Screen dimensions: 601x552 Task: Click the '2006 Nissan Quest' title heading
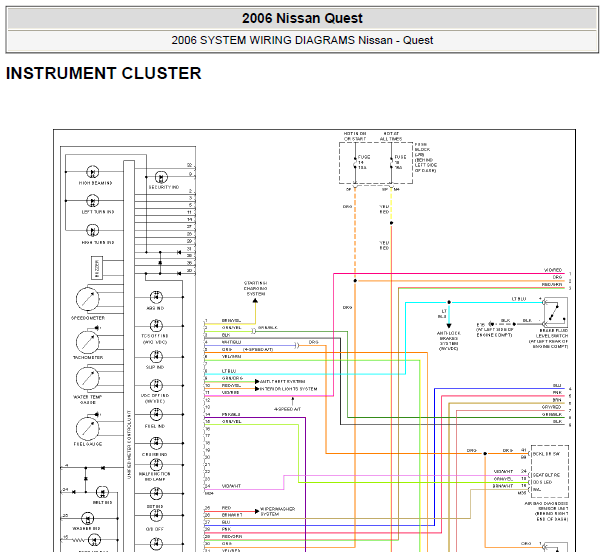[302, 18]
